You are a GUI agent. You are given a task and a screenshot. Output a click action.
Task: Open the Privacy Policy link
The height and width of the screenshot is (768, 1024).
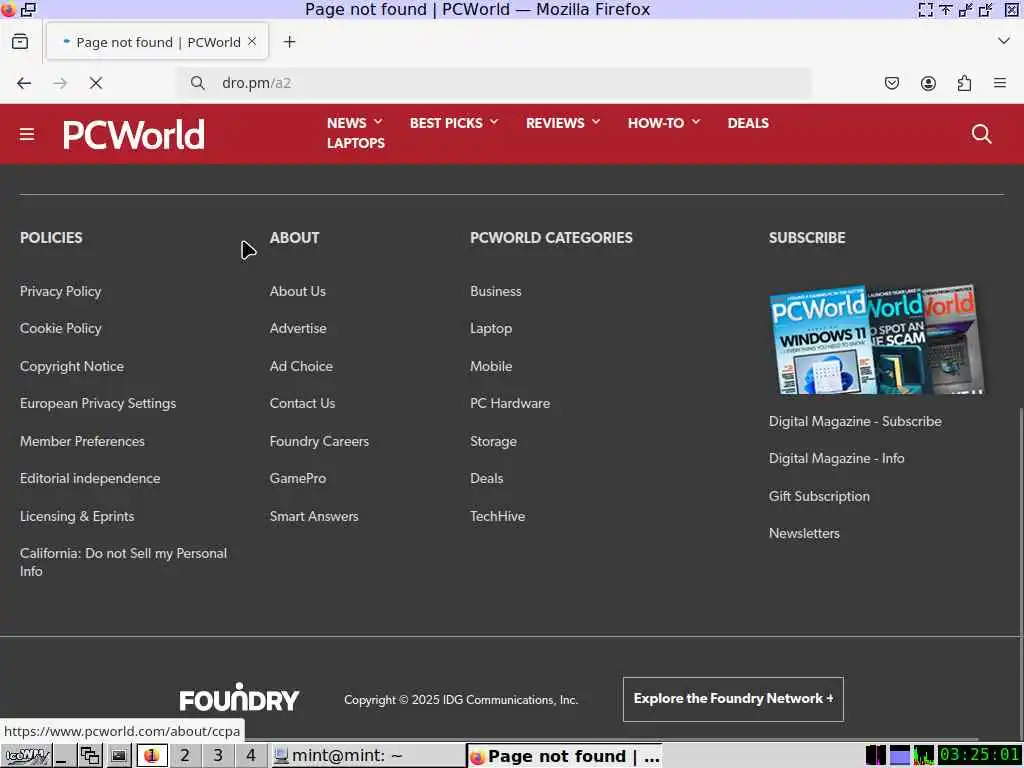pos(61,291)
